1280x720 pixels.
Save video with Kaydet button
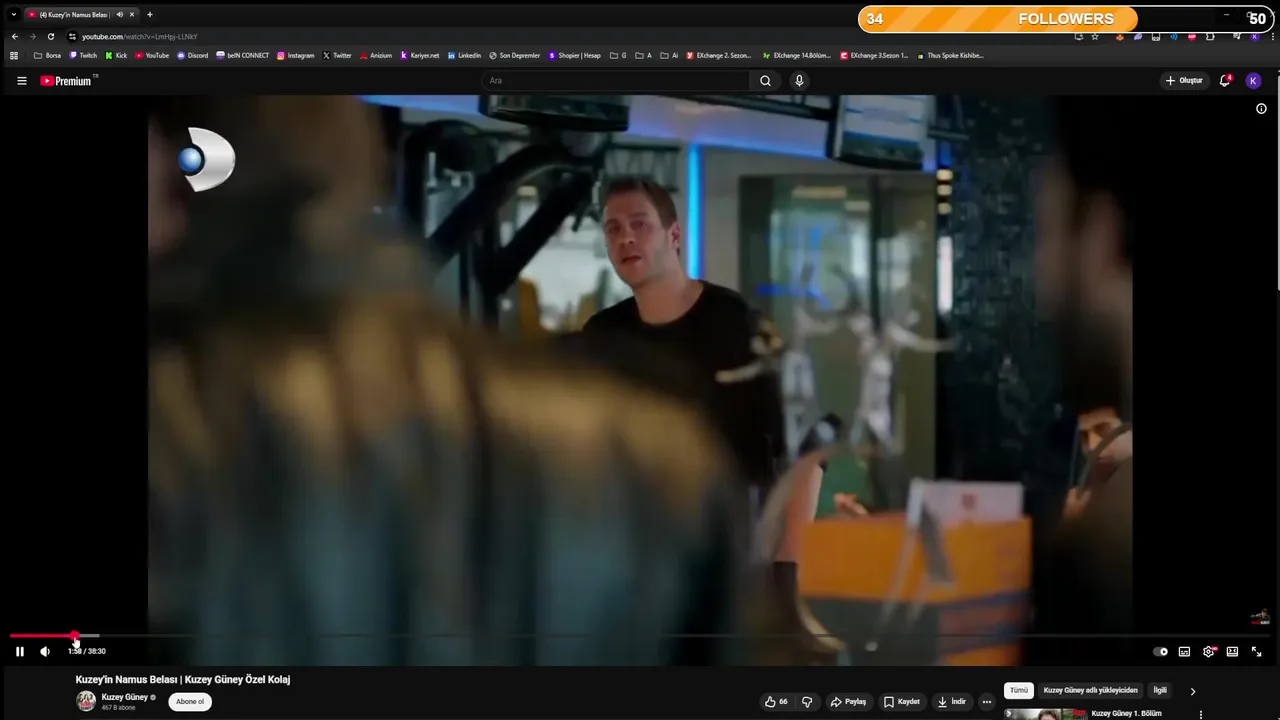pos(901,702)
